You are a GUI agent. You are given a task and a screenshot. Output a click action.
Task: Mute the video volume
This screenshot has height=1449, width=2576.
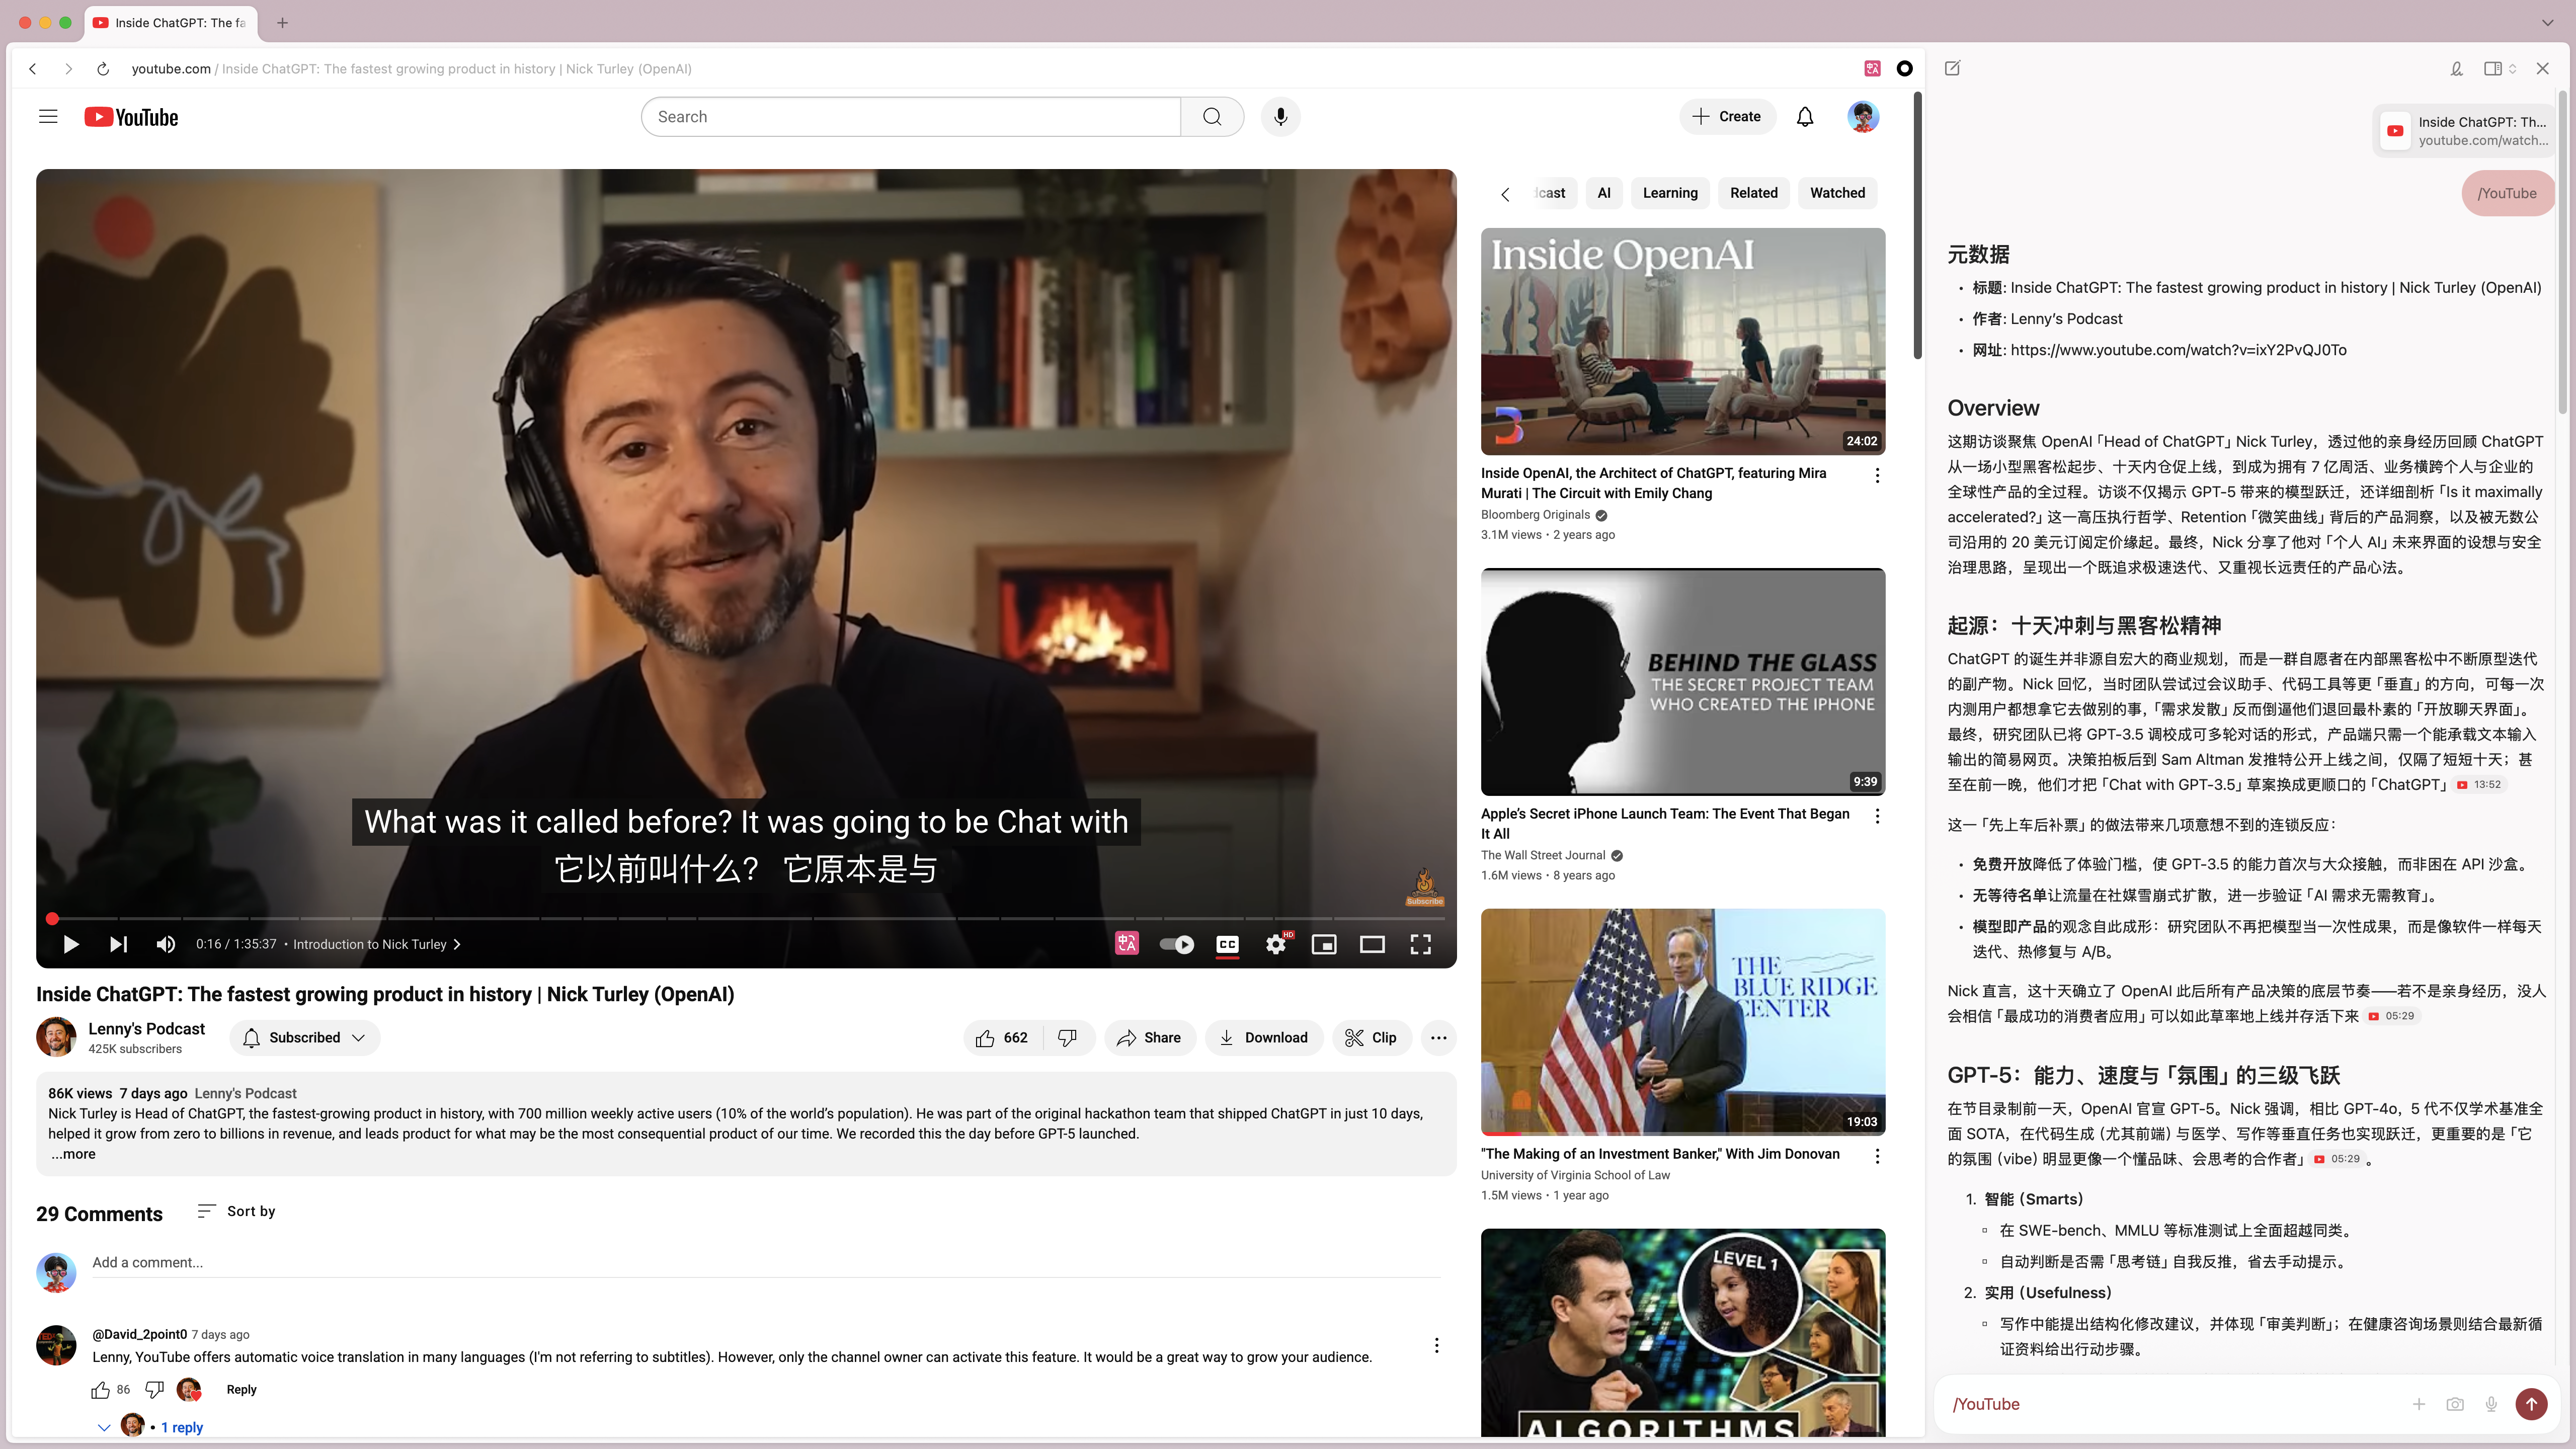click(x=166, y=944)
